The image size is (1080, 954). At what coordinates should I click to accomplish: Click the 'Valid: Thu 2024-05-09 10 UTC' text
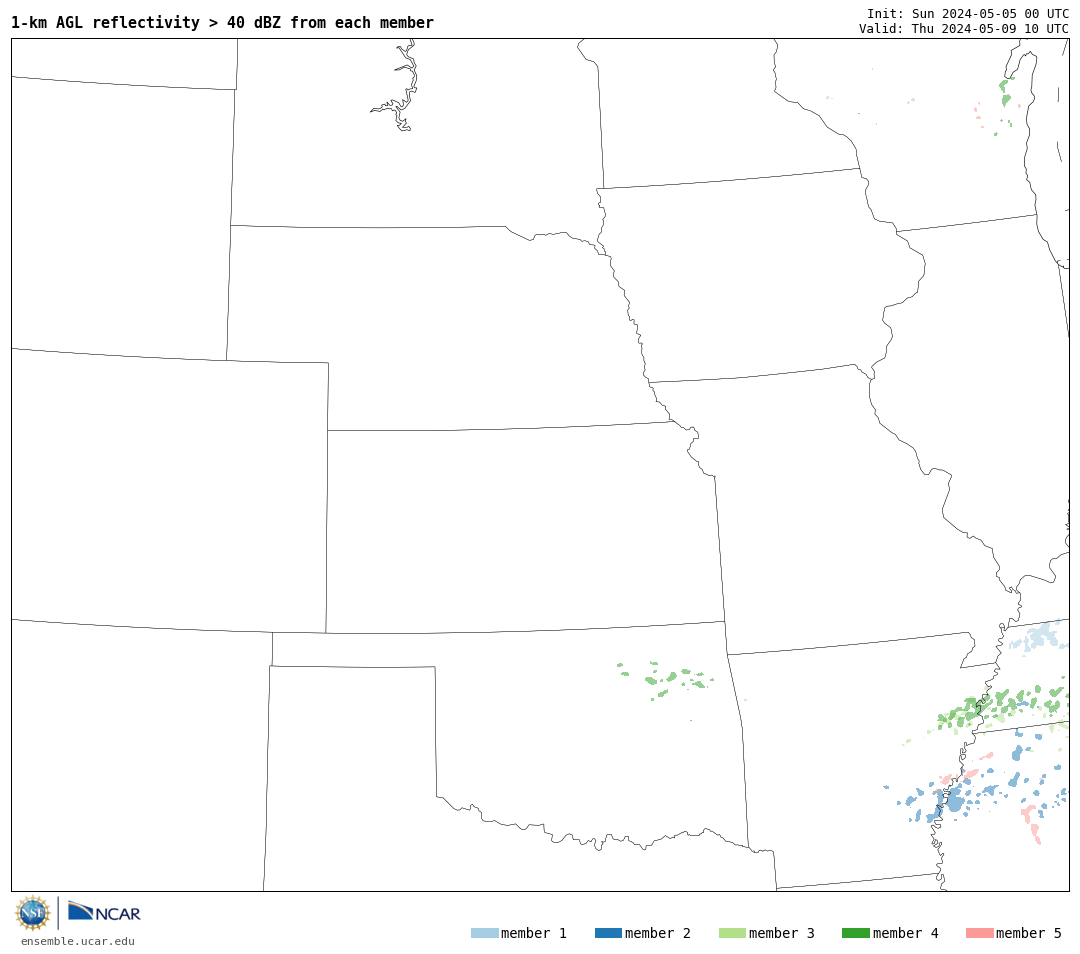pyautogui.click(x=964, y=29)
